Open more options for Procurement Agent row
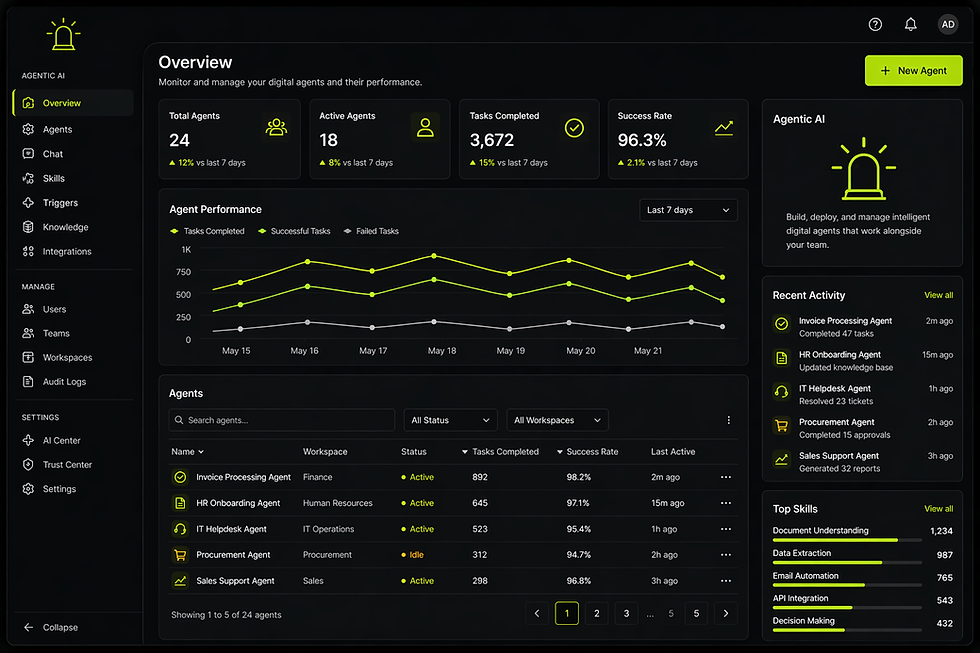 click(x=726, y=555)
